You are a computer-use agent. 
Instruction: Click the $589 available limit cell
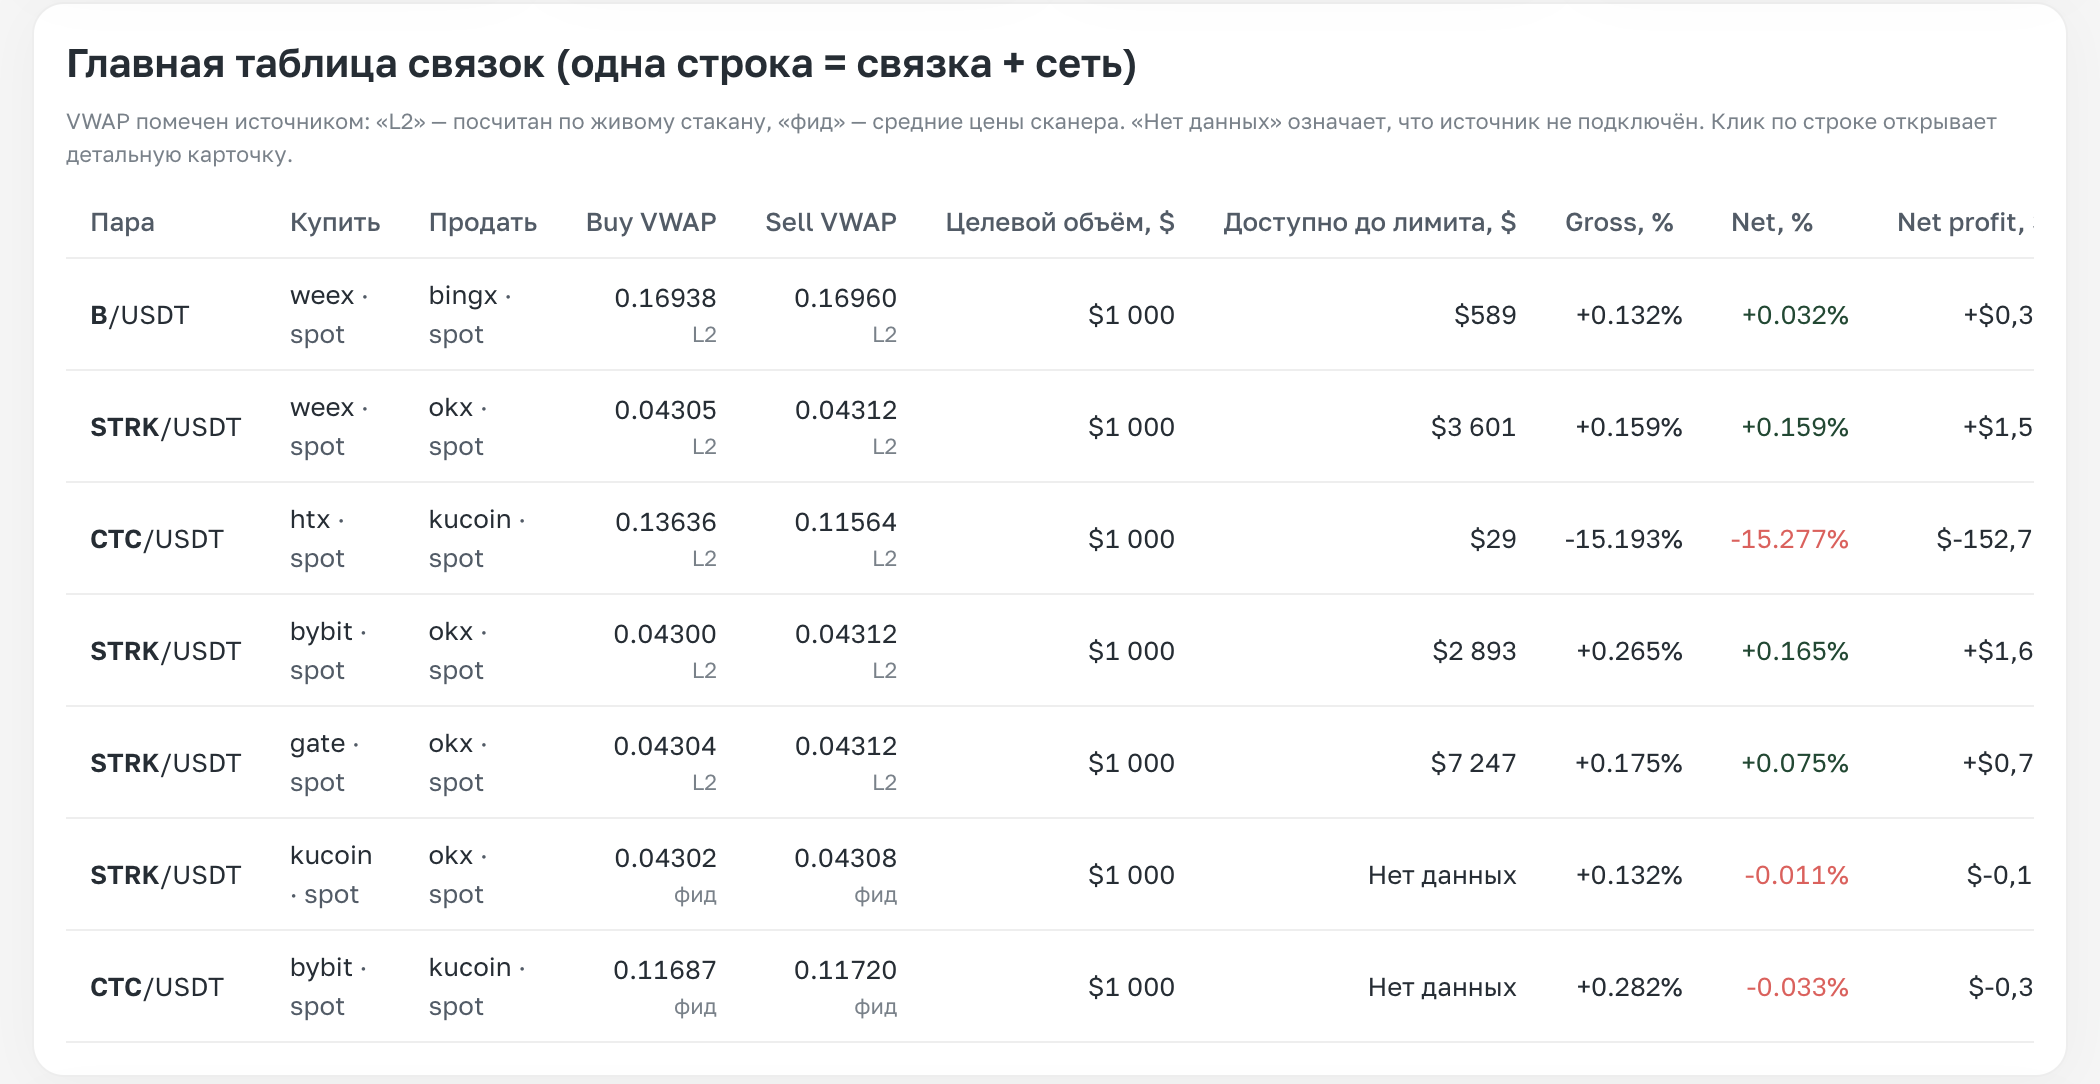pos(1485,315)
